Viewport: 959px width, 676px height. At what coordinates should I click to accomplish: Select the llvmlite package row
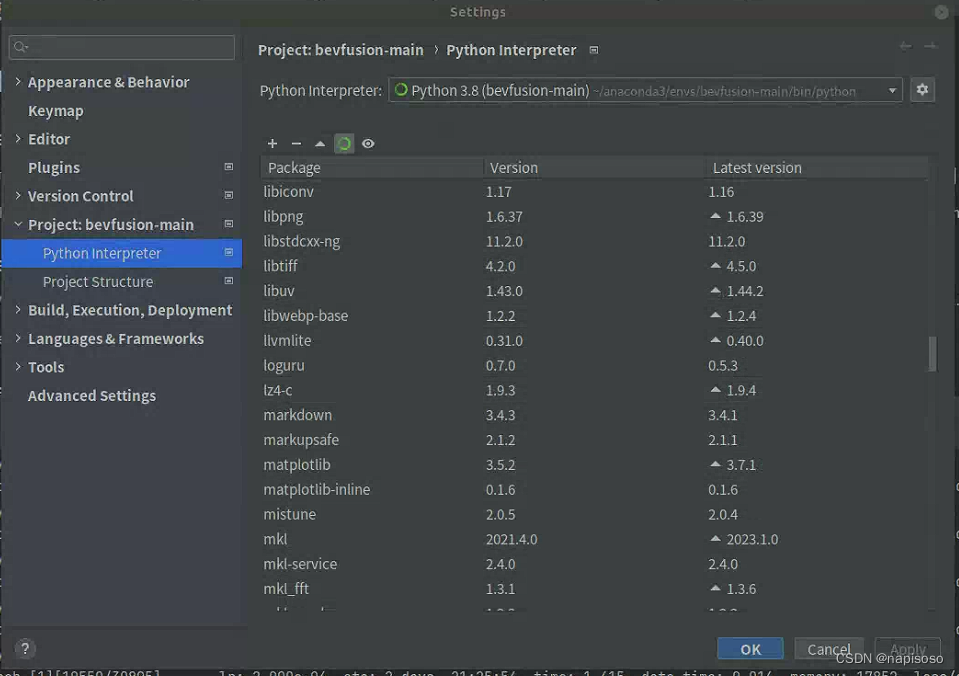594,340
